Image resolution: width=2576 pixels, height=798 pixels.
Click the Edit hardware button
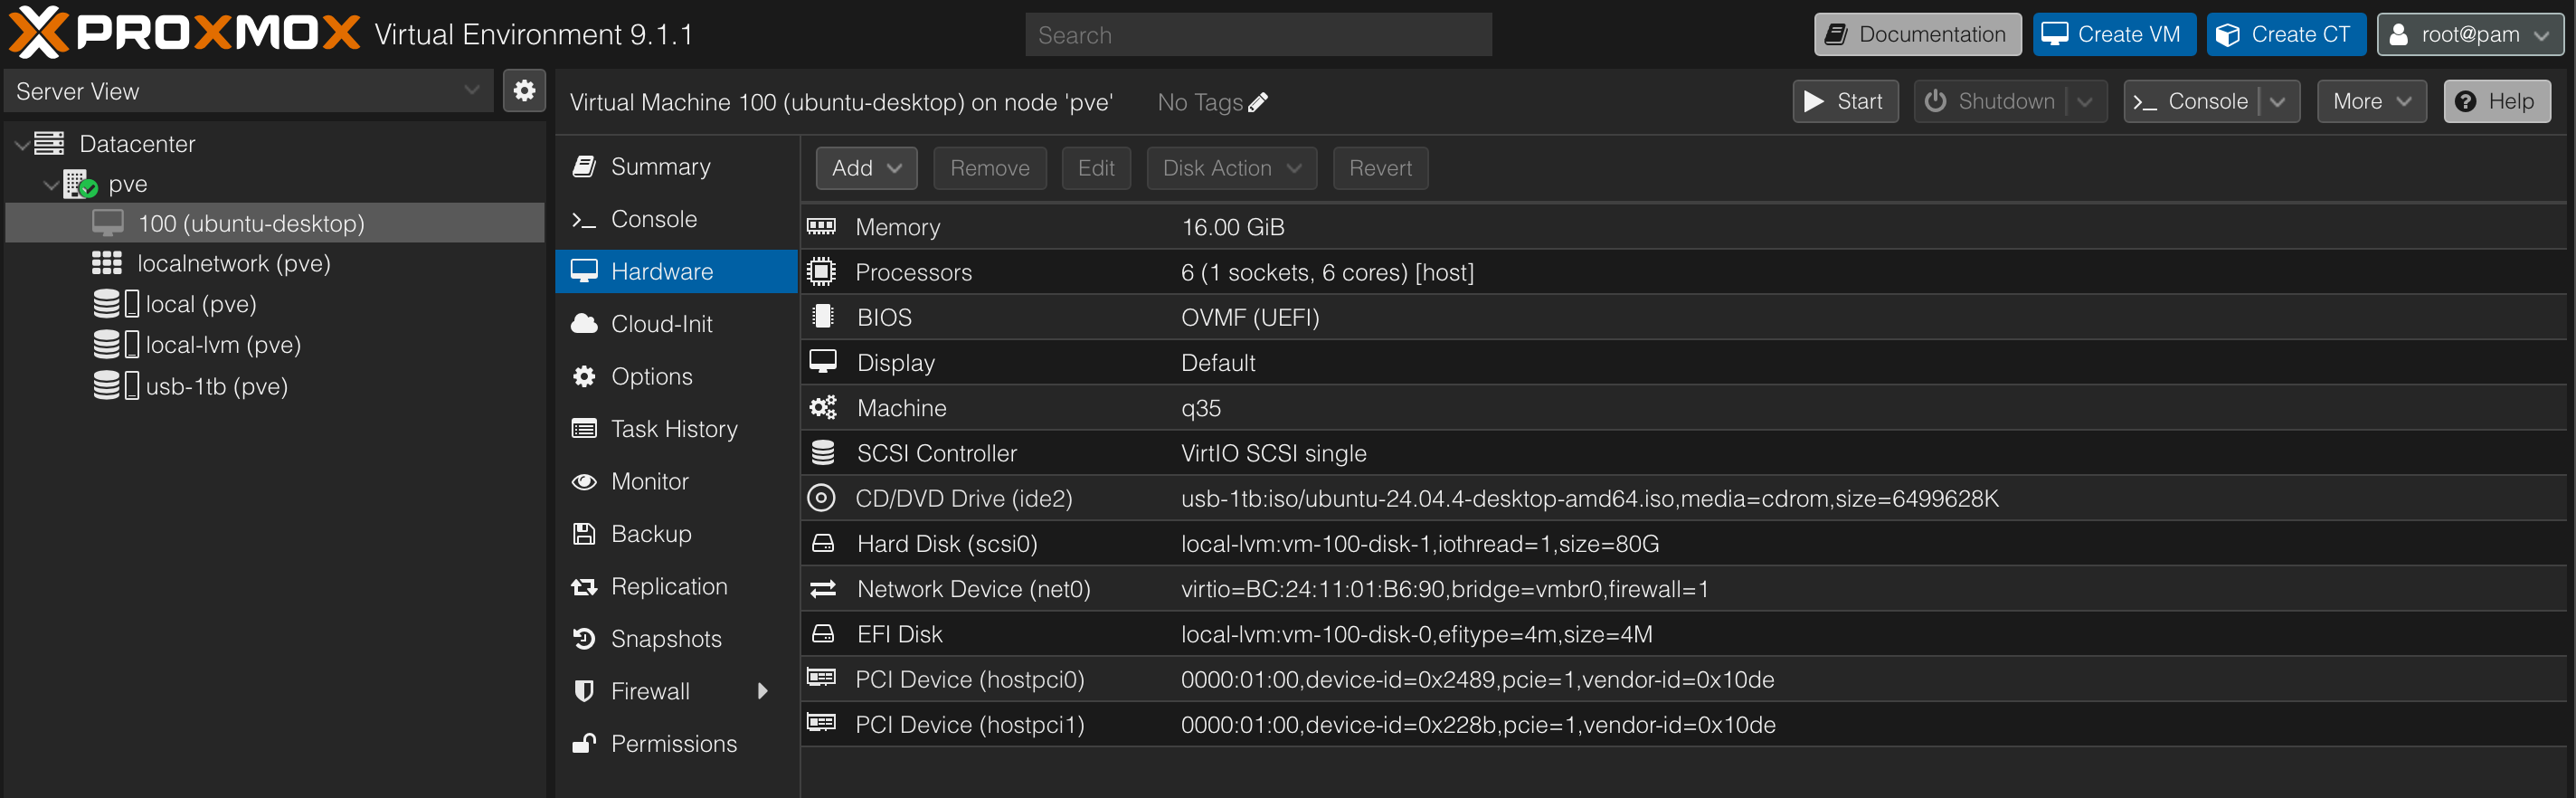[1096, 168]
